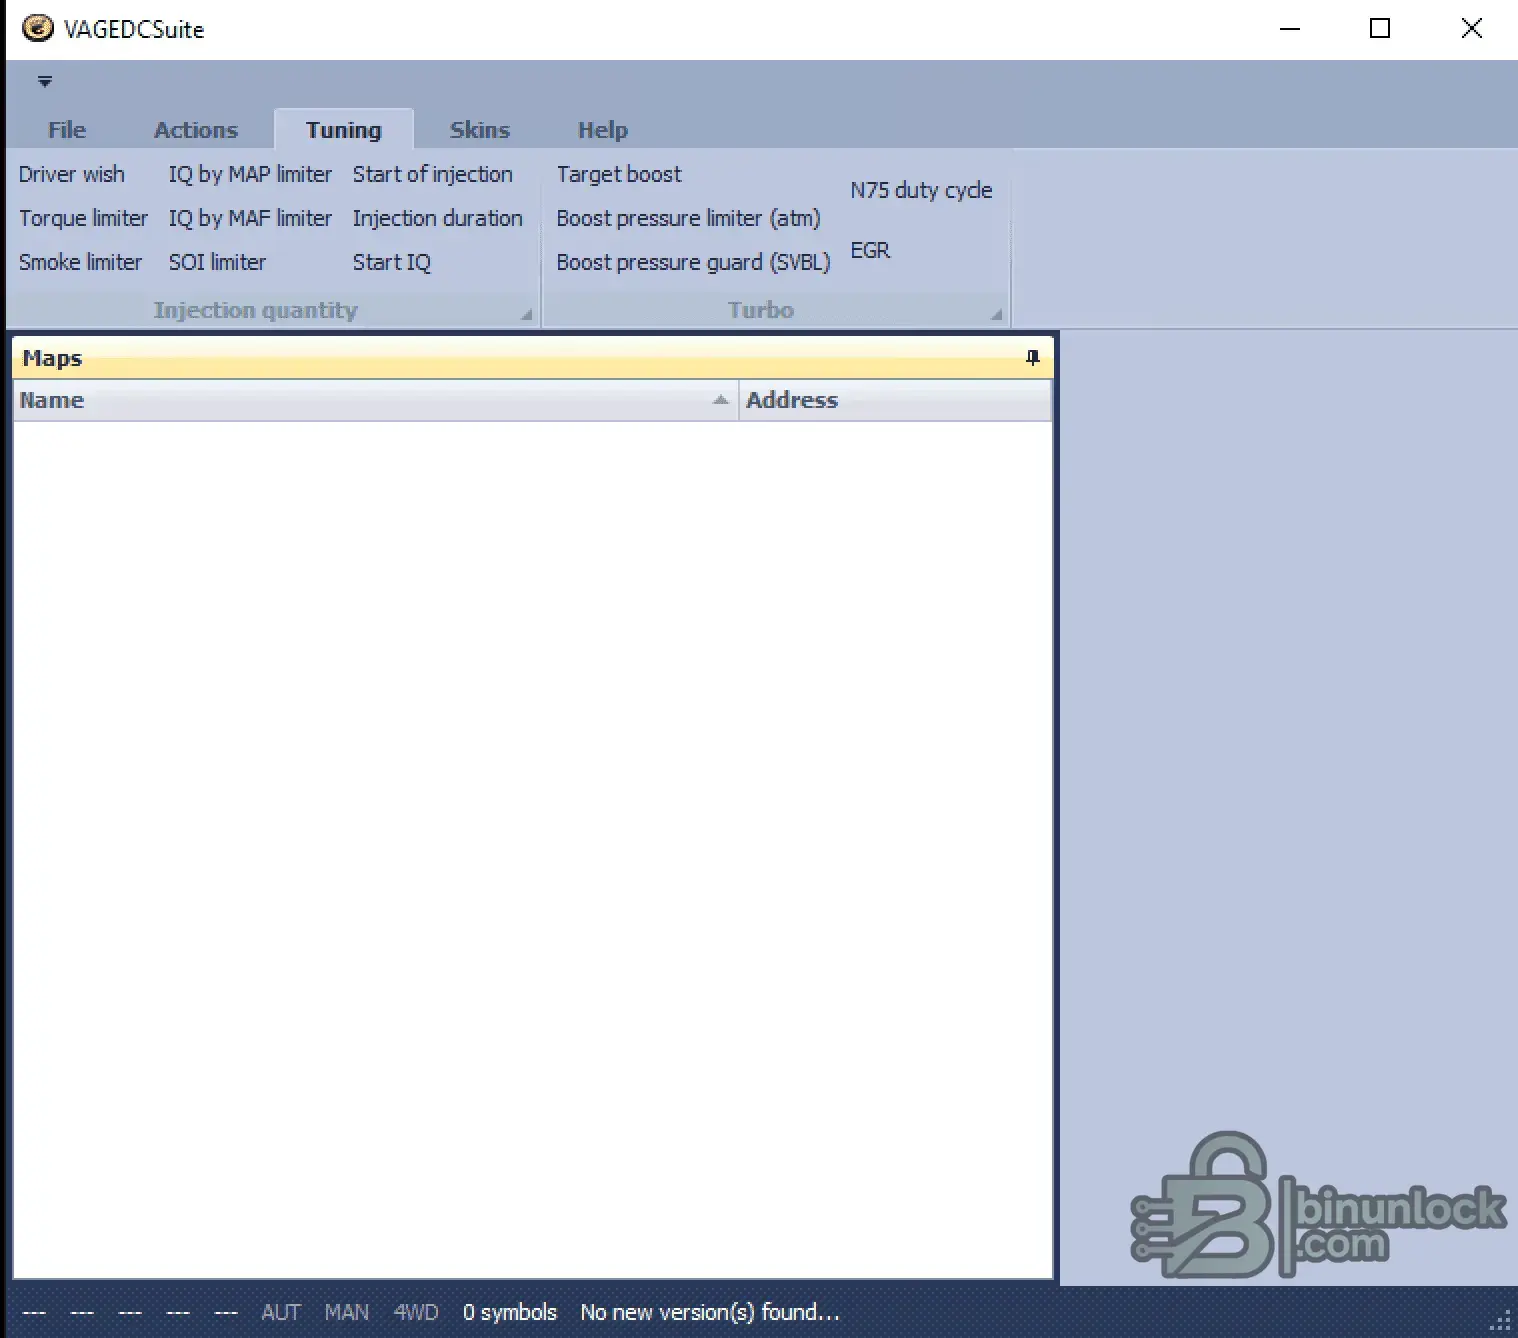Click the 4WD status bar indicator
This screenshot has height=1338, width=1518.
(x=416, y=1312)
